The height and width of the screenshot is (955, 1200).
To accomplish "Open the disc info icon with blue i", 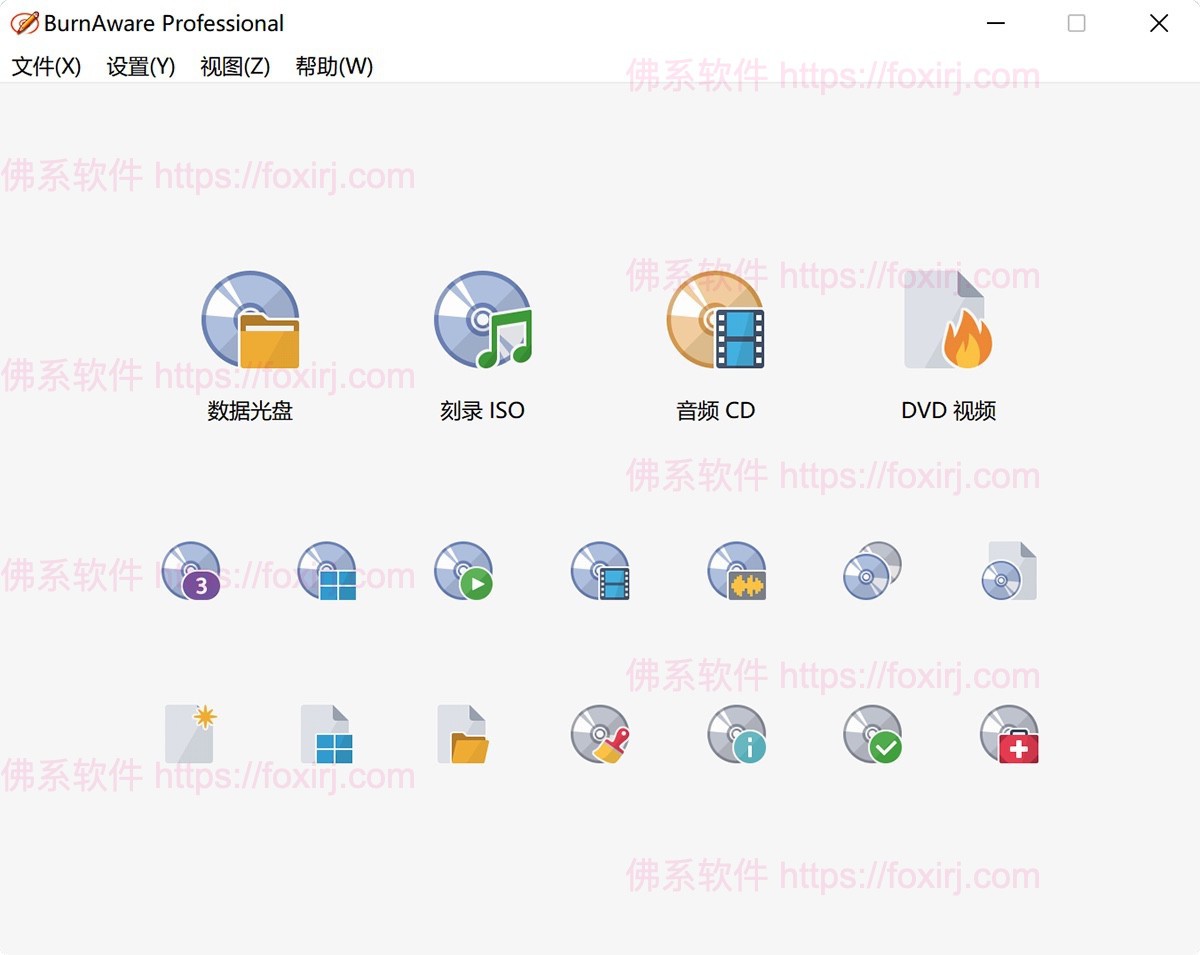I will (x=737, y=734).
